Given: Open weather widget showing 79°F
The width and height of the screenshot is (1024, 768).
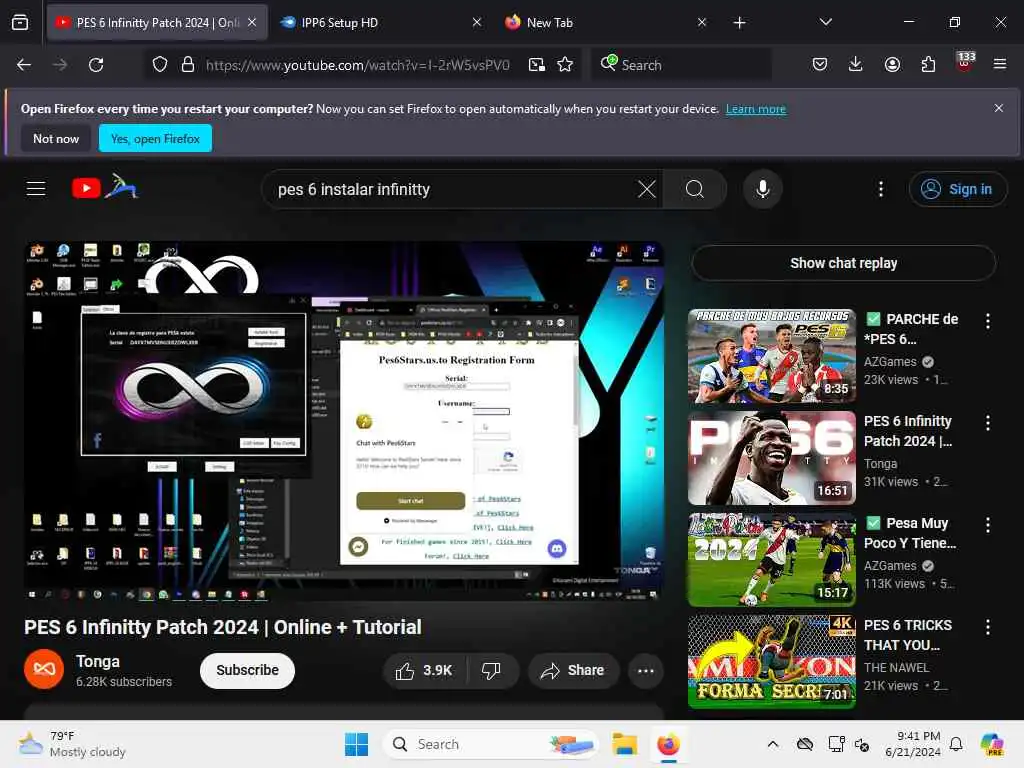Looking at the screenshot, I should pos(72,744).
